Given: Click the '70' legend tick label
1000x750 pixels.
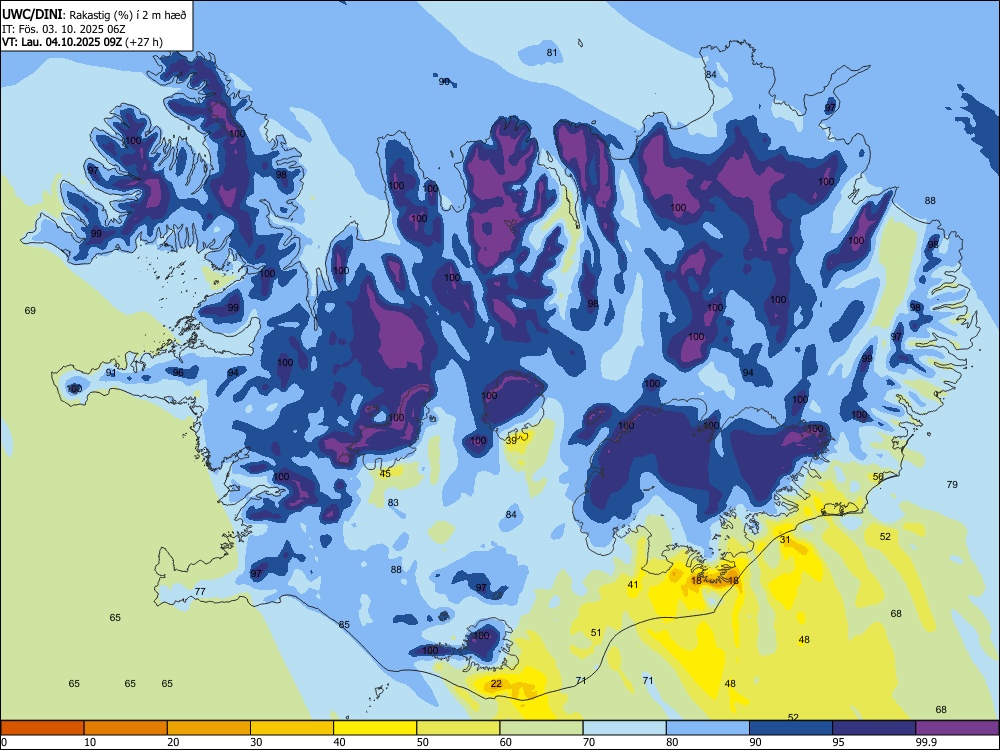Looking at the screenshot, I should [x=591, y=742].
